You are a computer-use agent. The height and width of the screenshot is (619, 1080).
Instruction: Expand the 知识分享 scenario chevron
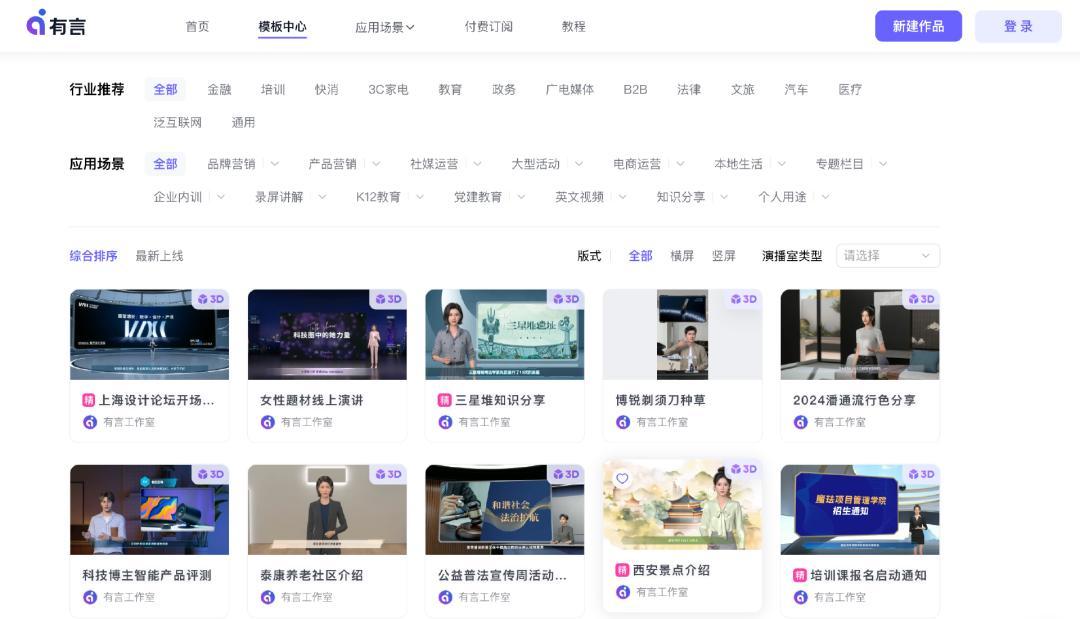[x=724, y=197]
